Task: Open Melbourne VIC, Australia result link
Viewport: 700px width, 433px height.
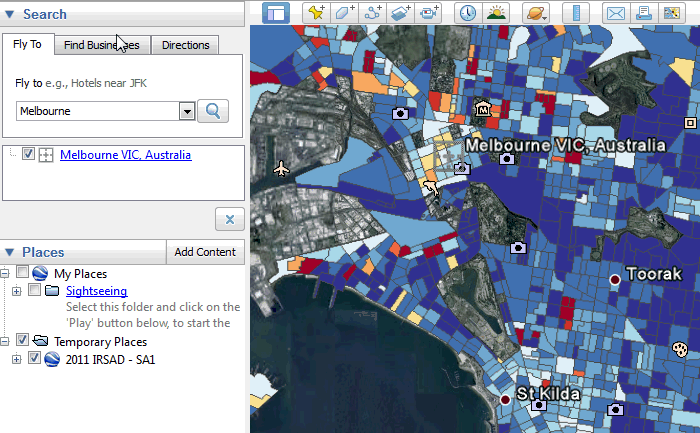Action: (x=125, y=155)
